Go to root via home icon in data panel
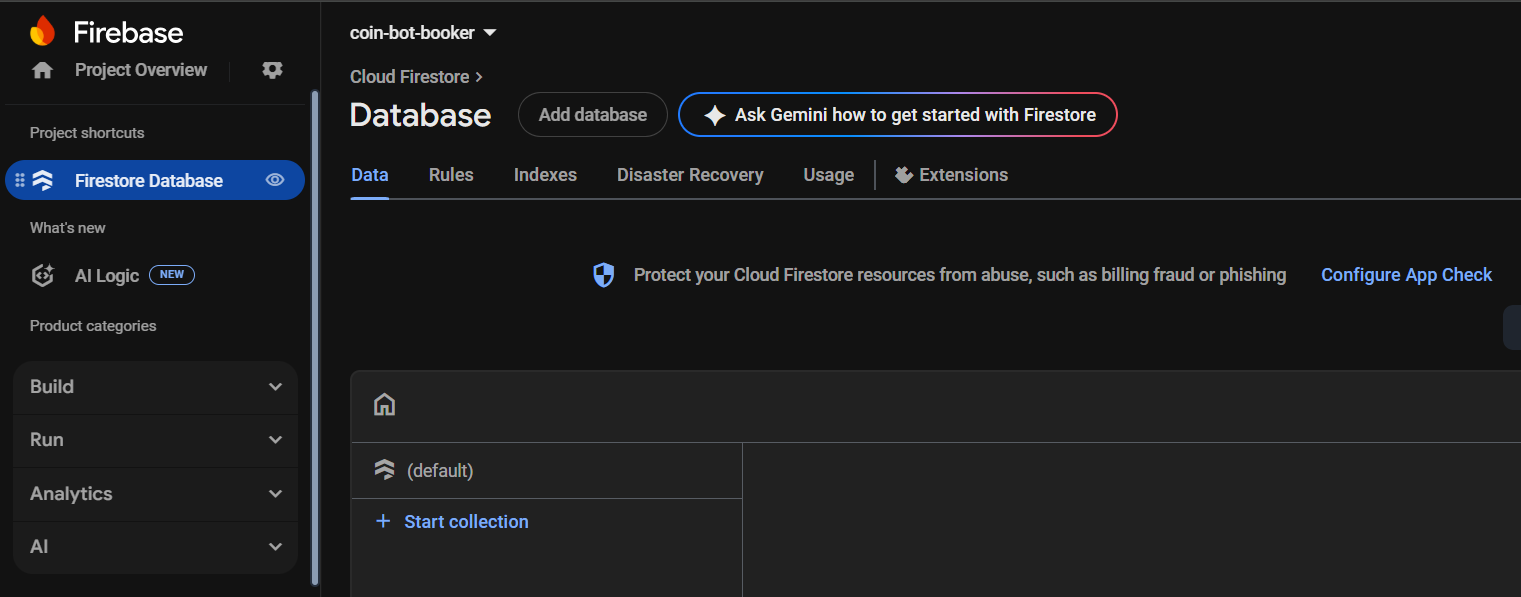This screenshot has height=597, width=1521. 384,405
